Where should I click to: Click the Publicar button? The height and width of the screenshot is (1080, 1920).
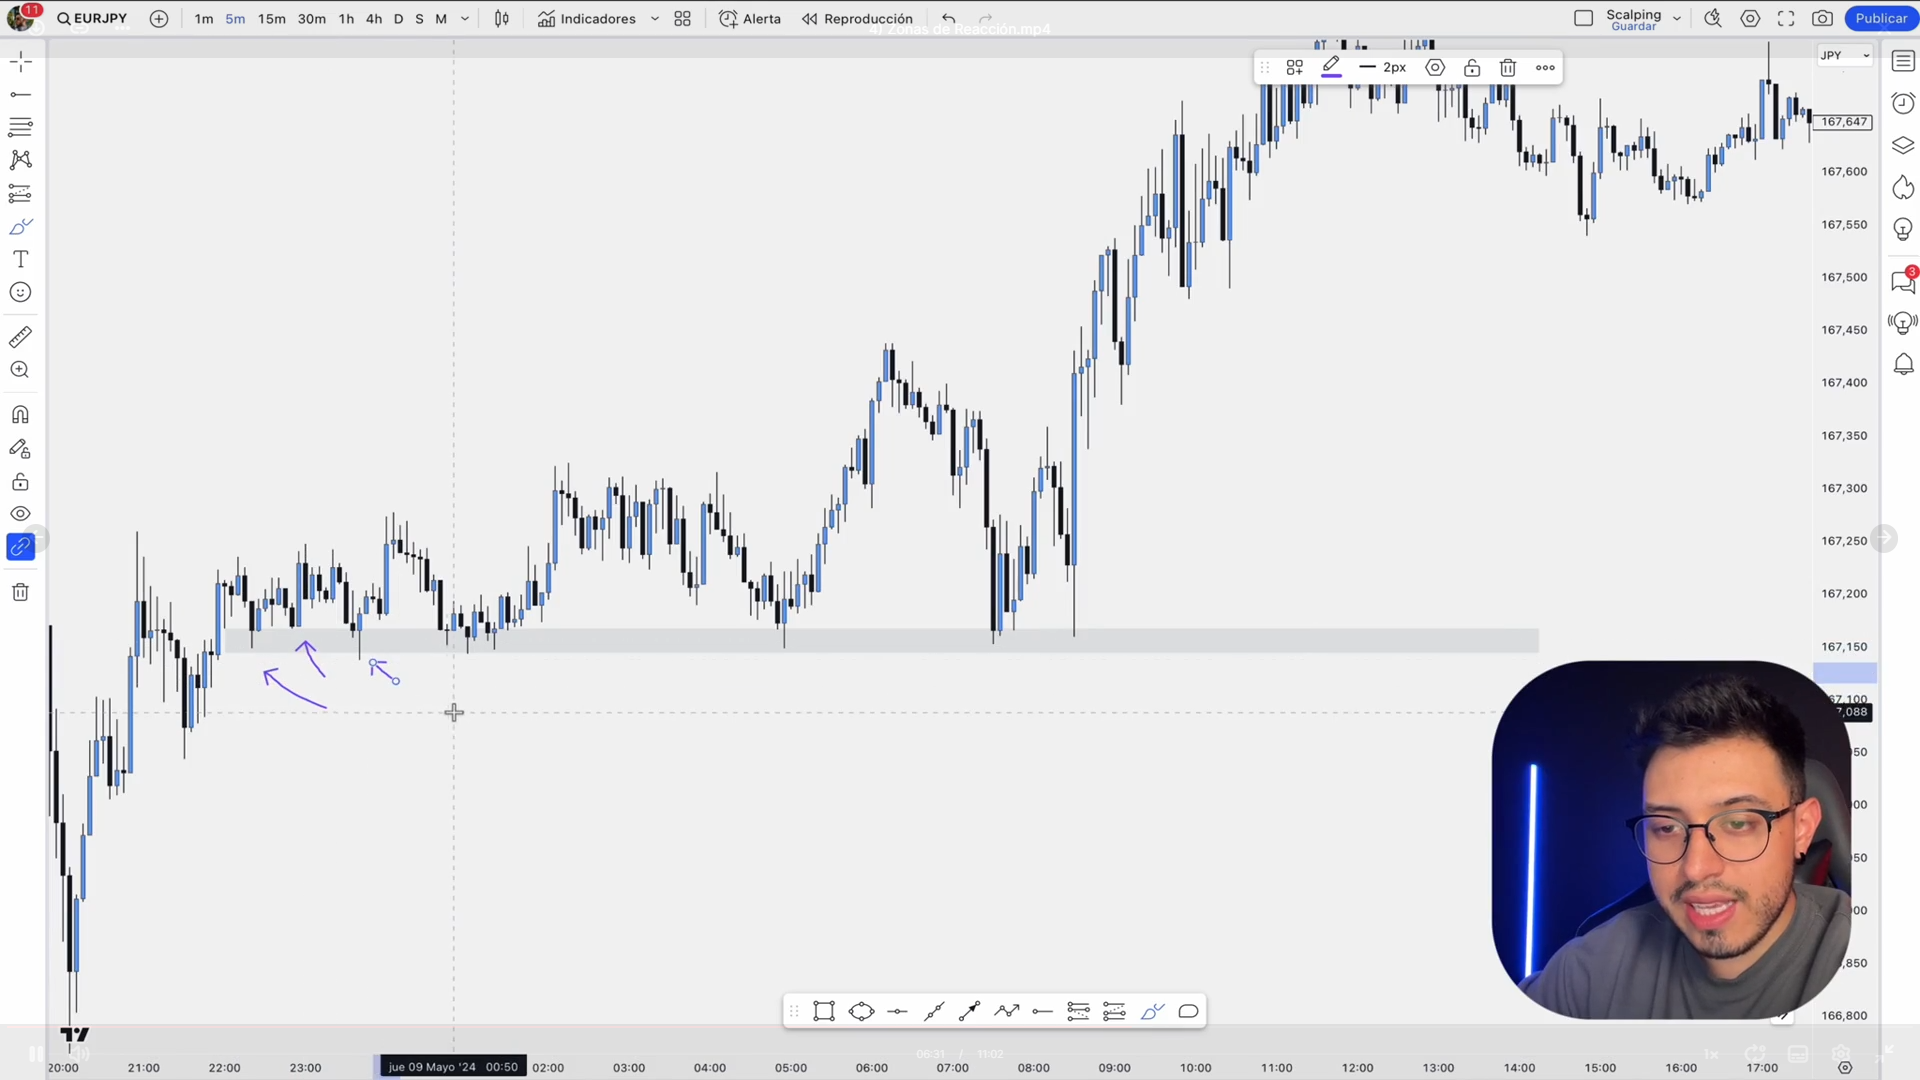tap(1881, 18)
